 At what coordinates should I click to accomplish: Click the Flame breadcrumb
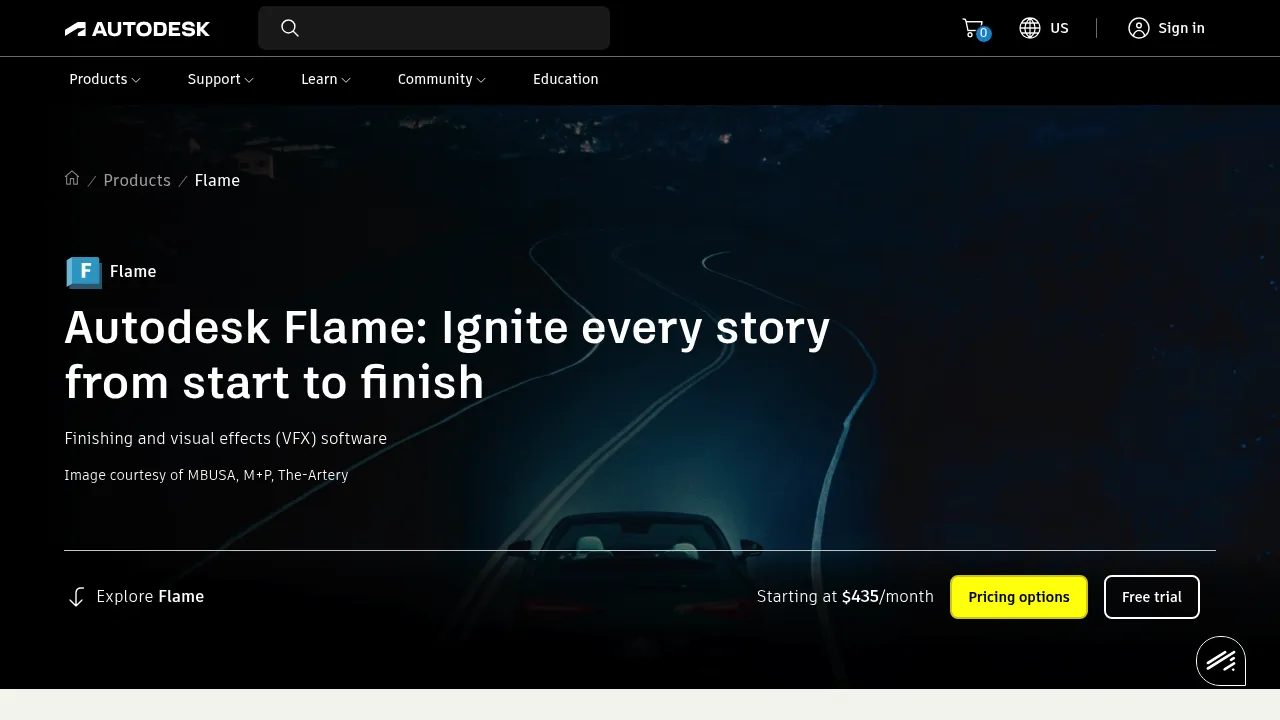[217, 180]
